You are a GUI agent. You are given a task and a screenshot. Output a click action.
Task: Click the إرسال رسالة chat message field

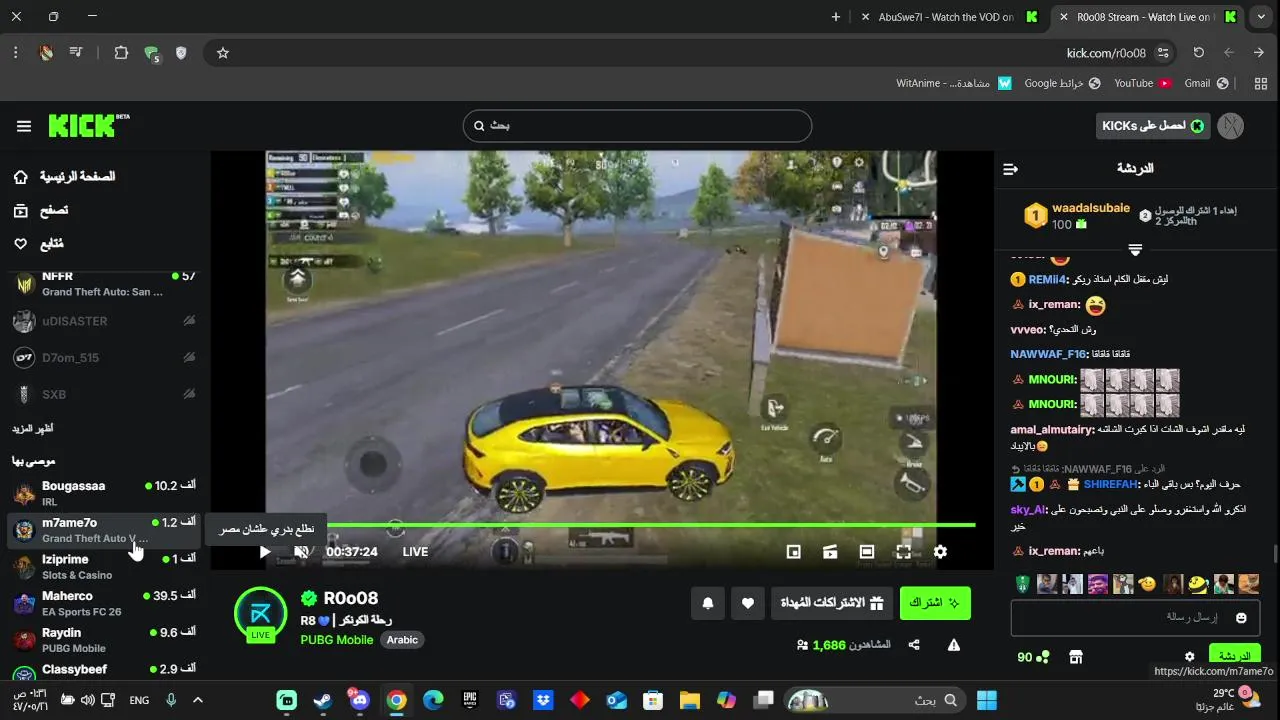[1134, 618]
